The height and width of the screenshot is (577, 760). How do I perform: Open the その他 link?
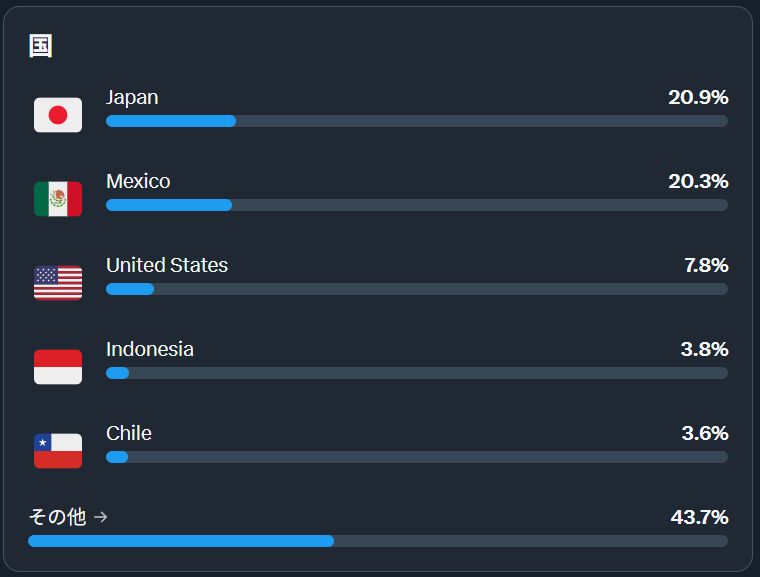[x=57, y=517]
